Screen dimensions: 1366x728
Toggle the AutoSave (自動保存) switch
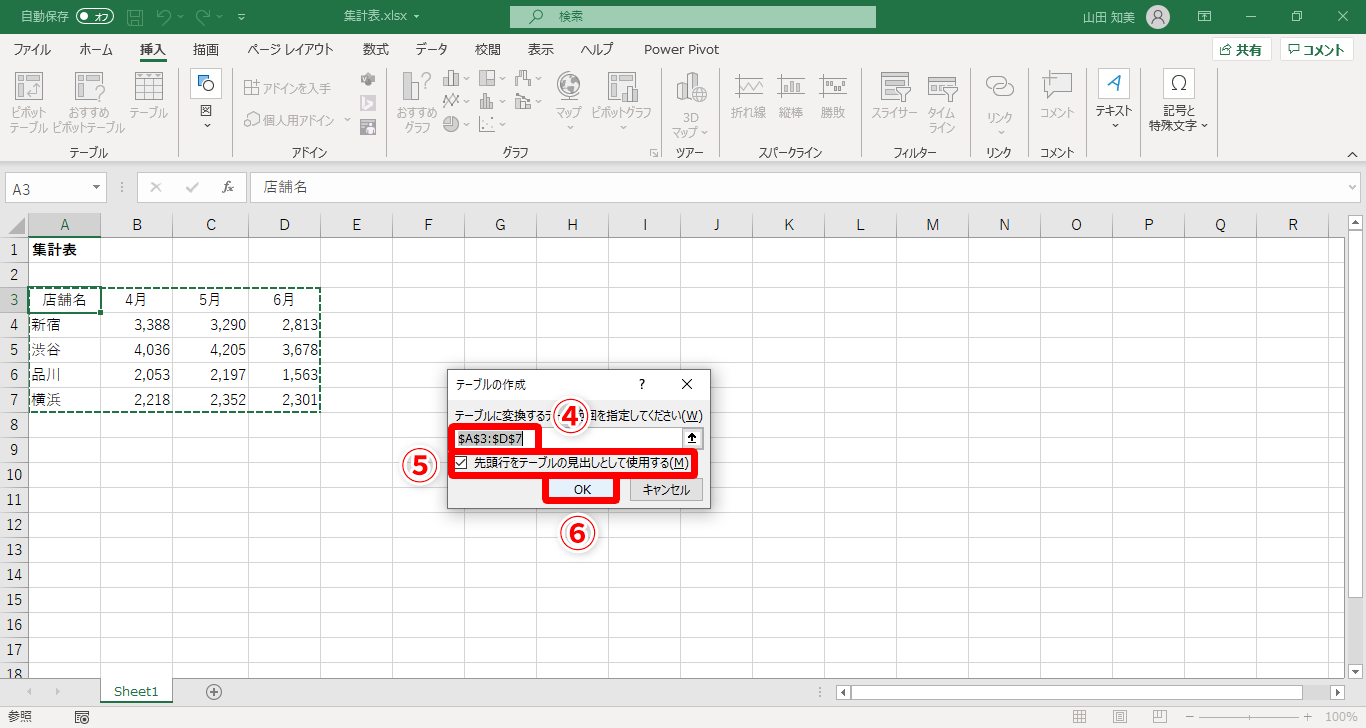(95, 17)
